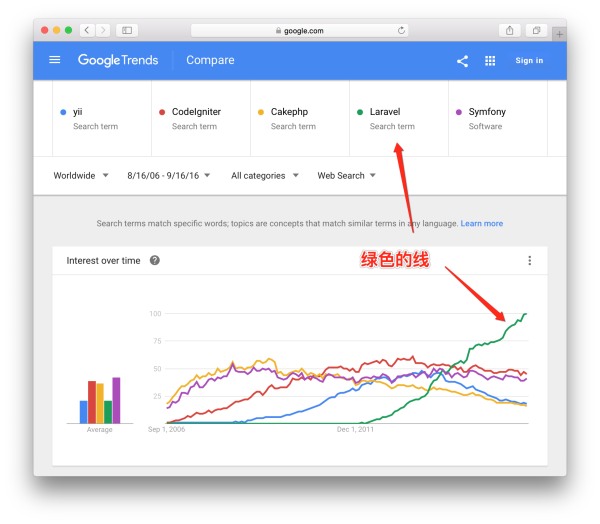The image size is (600, 524).
Task: Click Safari's back navigation arrow
Action: pos(85,31)
